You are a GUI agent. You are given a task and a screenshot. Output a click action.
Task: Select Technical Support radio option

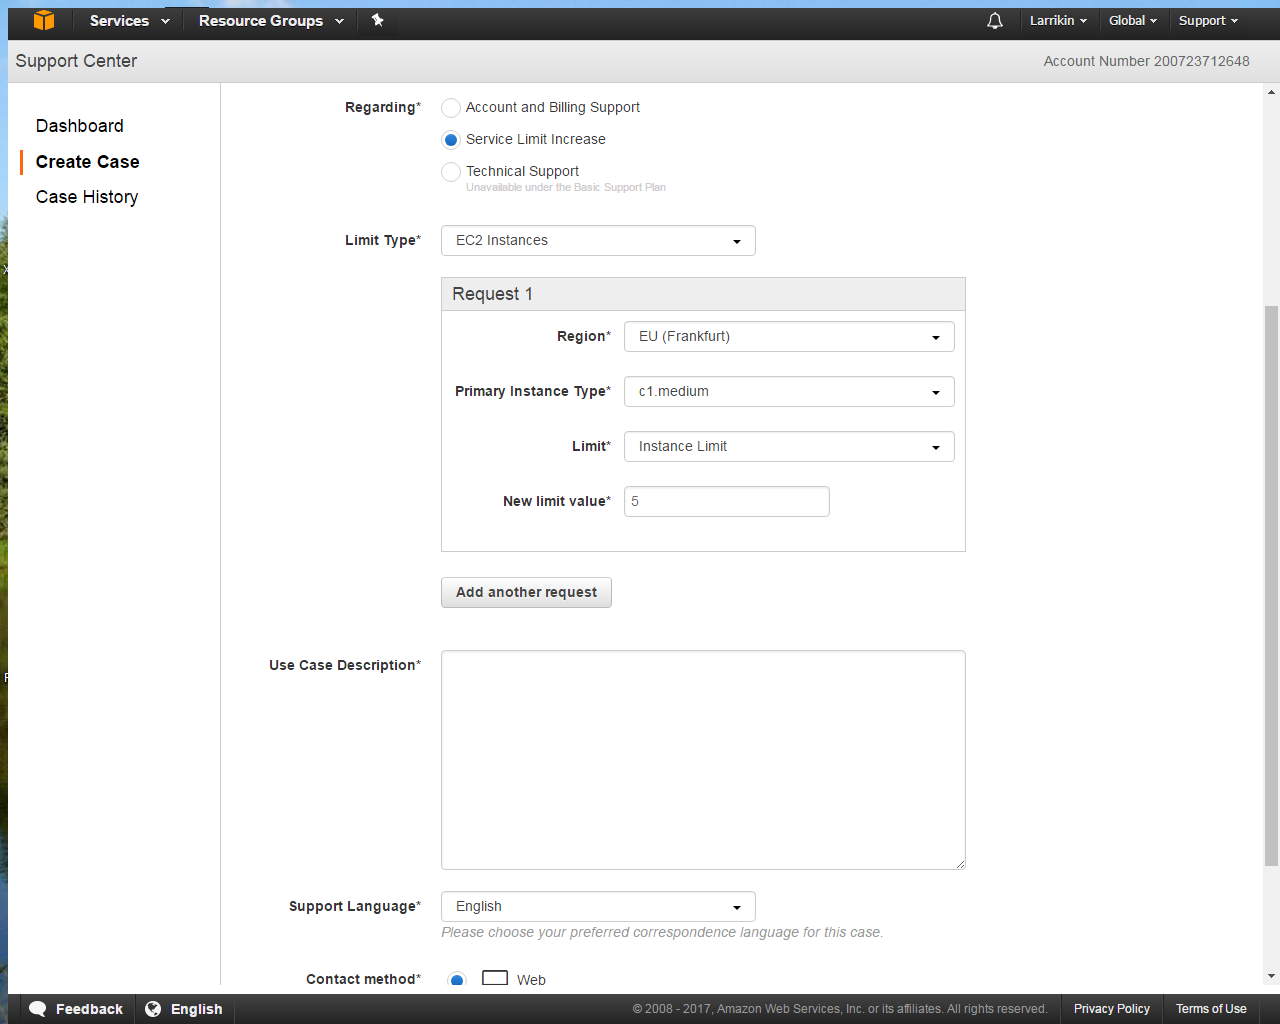click(x=451, y=172)
